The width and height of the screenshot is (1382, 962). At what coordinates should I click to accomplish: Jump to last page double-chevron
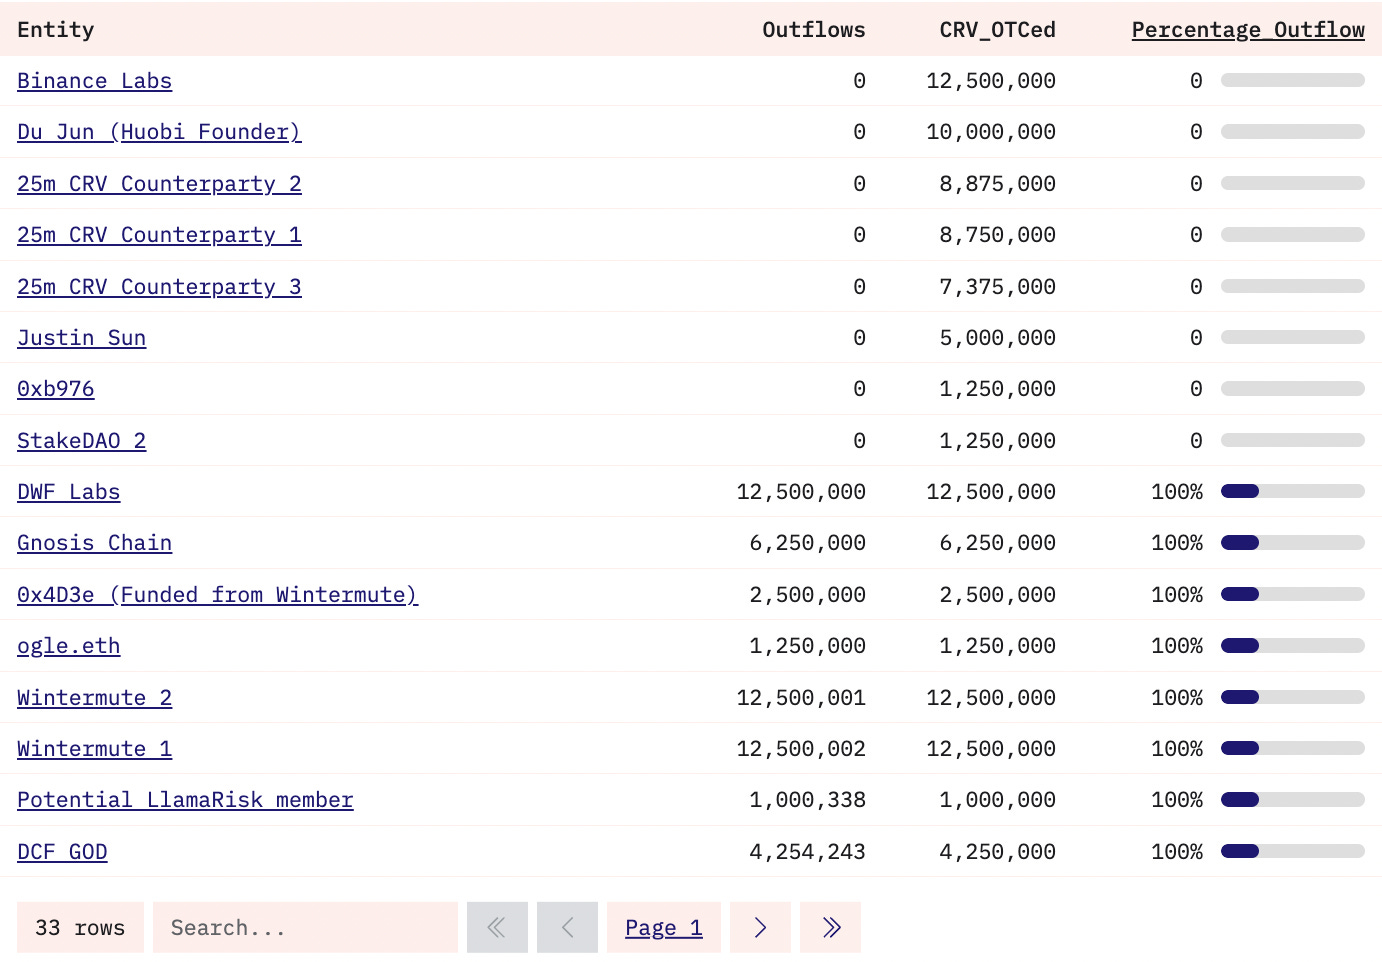[830, 927]
